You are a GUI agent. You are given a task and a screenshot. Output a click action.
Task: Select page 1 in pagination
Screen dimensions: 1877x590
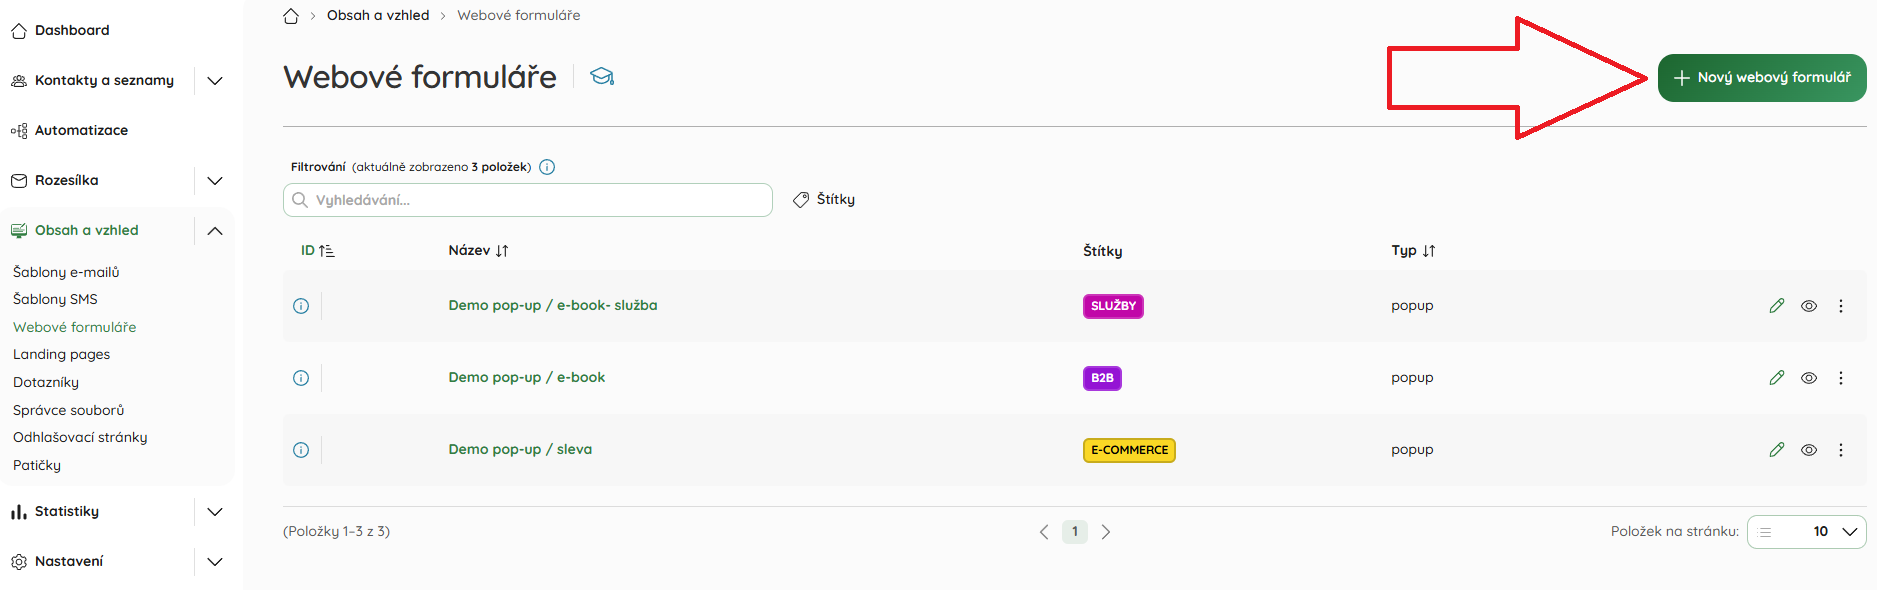(1075, 532)
